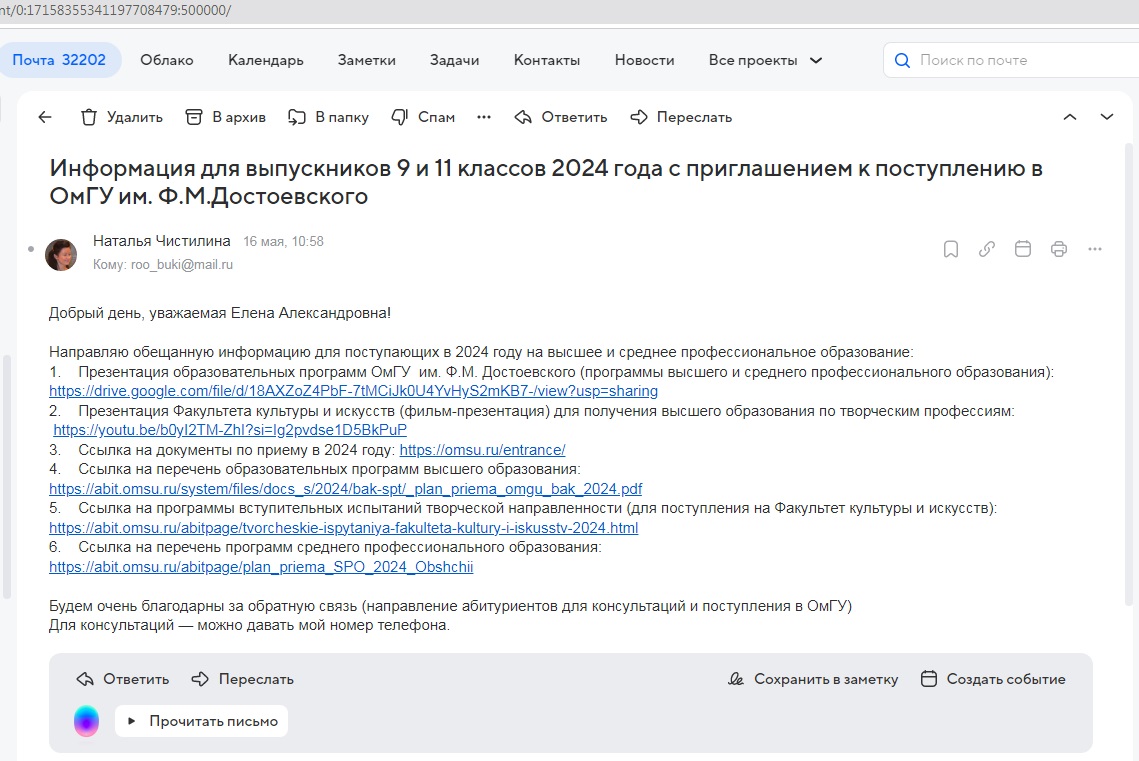Open the Календарь tab
This screenshot has width=1139, height=761.
(265, 60)
